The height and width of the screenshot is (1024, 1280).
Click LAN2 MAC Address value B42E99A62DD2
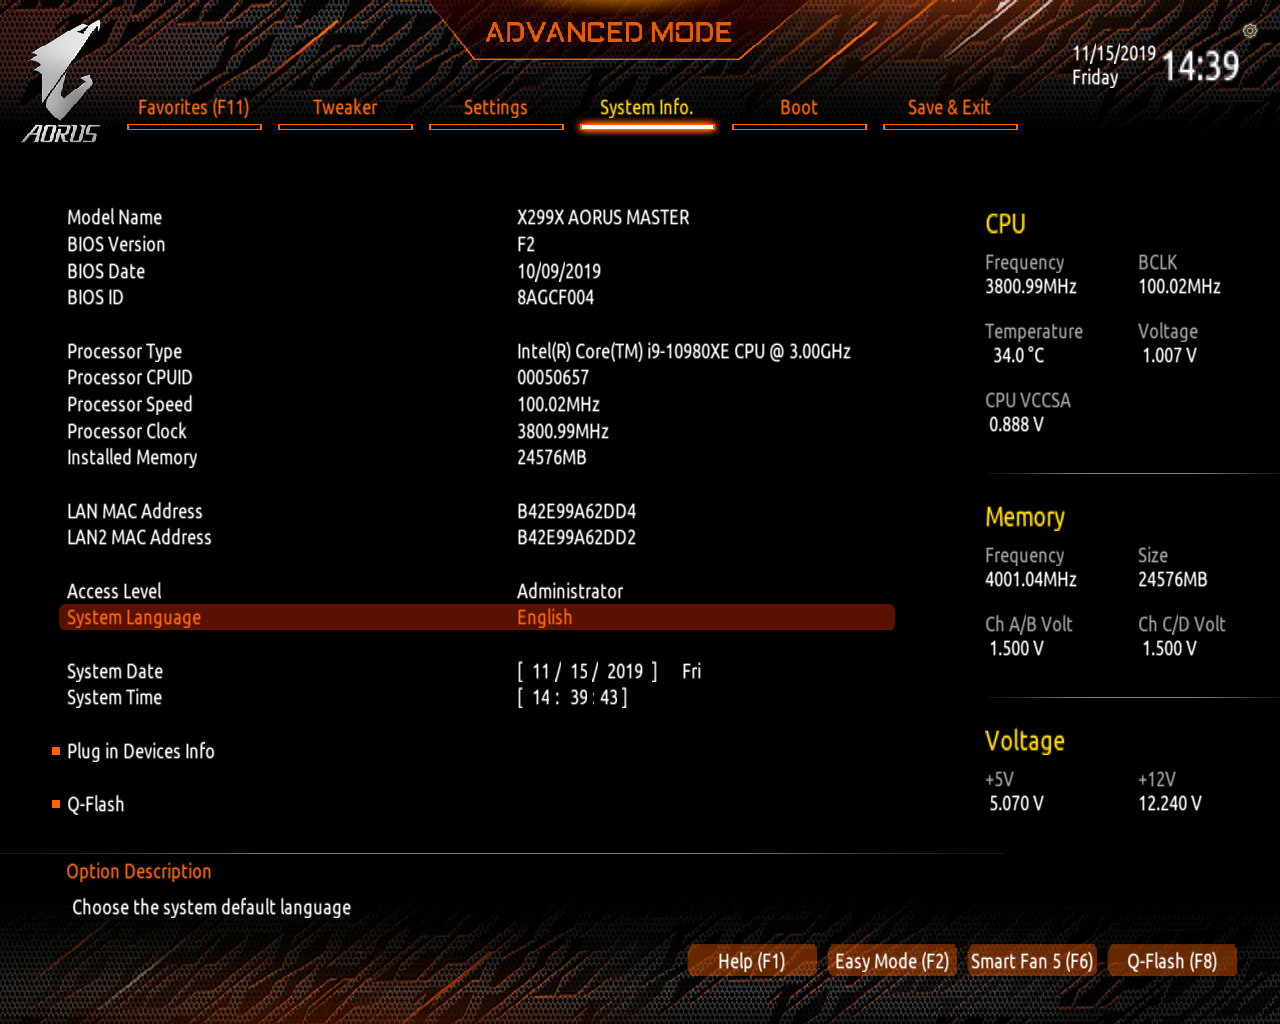coord(577,537)
